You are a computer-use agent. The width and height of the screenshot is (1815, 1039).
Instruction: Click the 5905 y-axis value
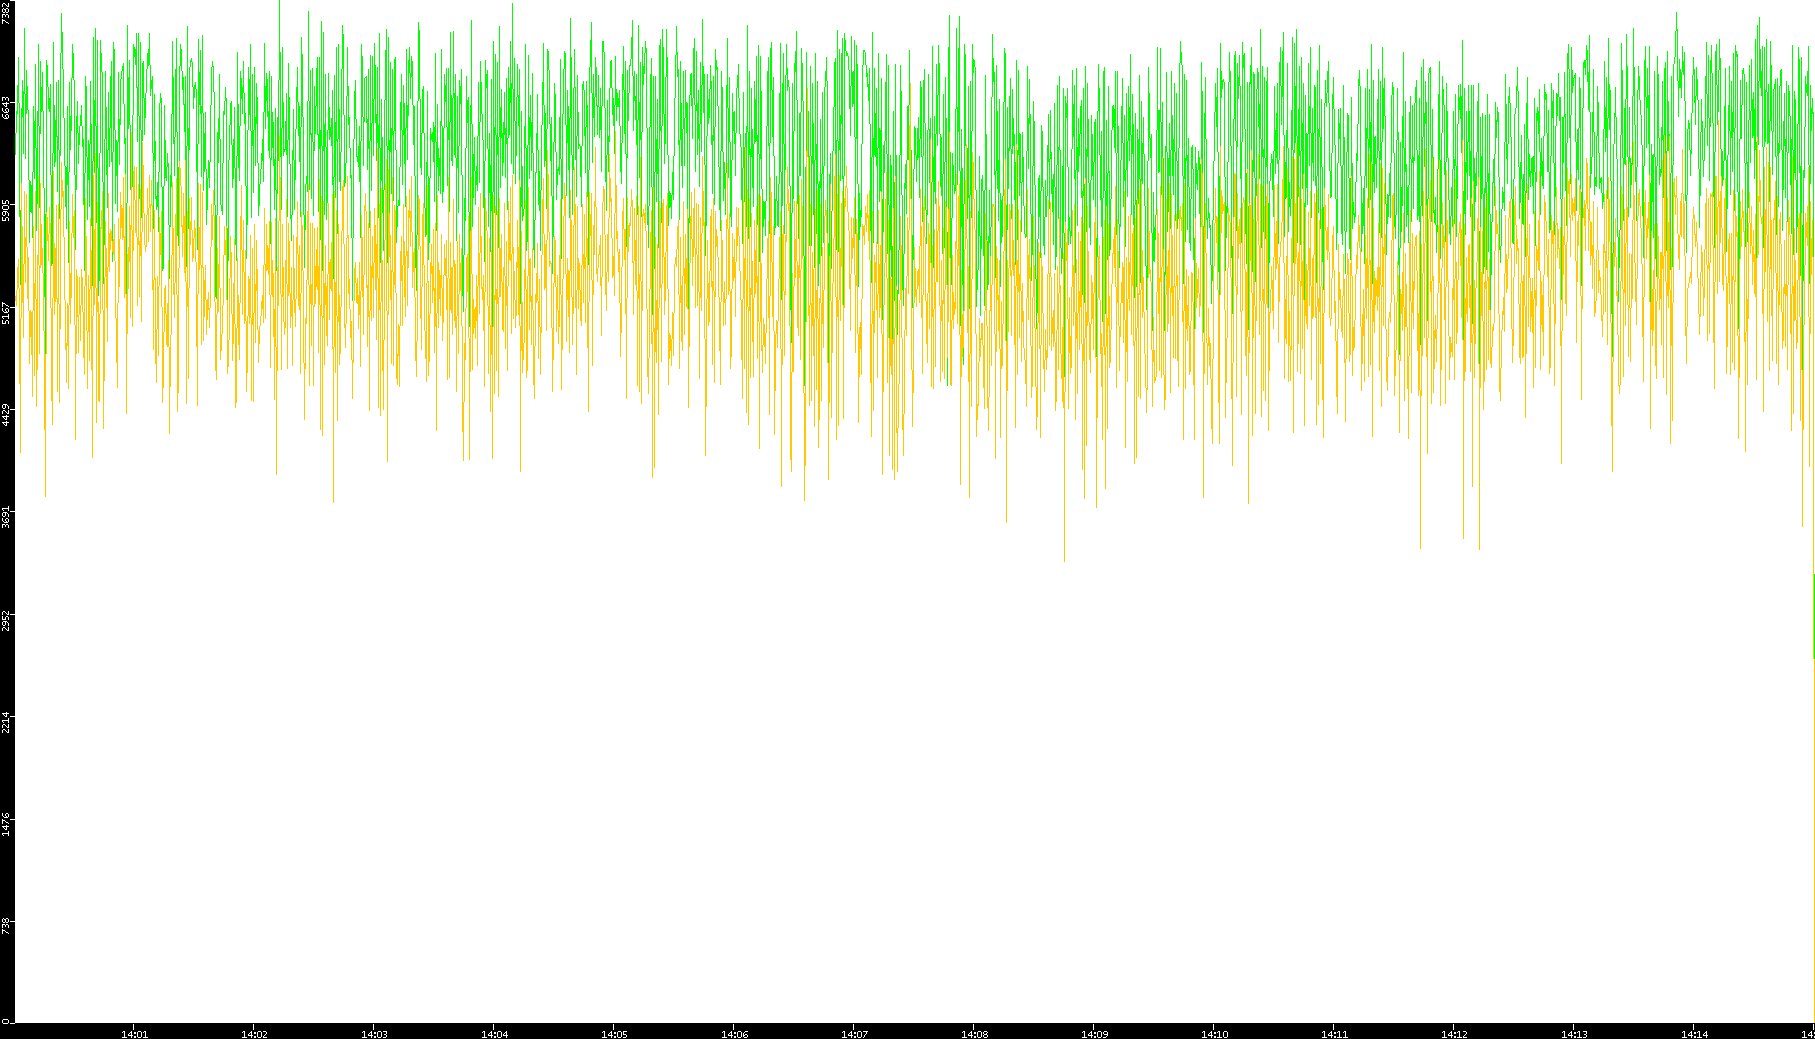pyautogui.click(x=7, y=210)
